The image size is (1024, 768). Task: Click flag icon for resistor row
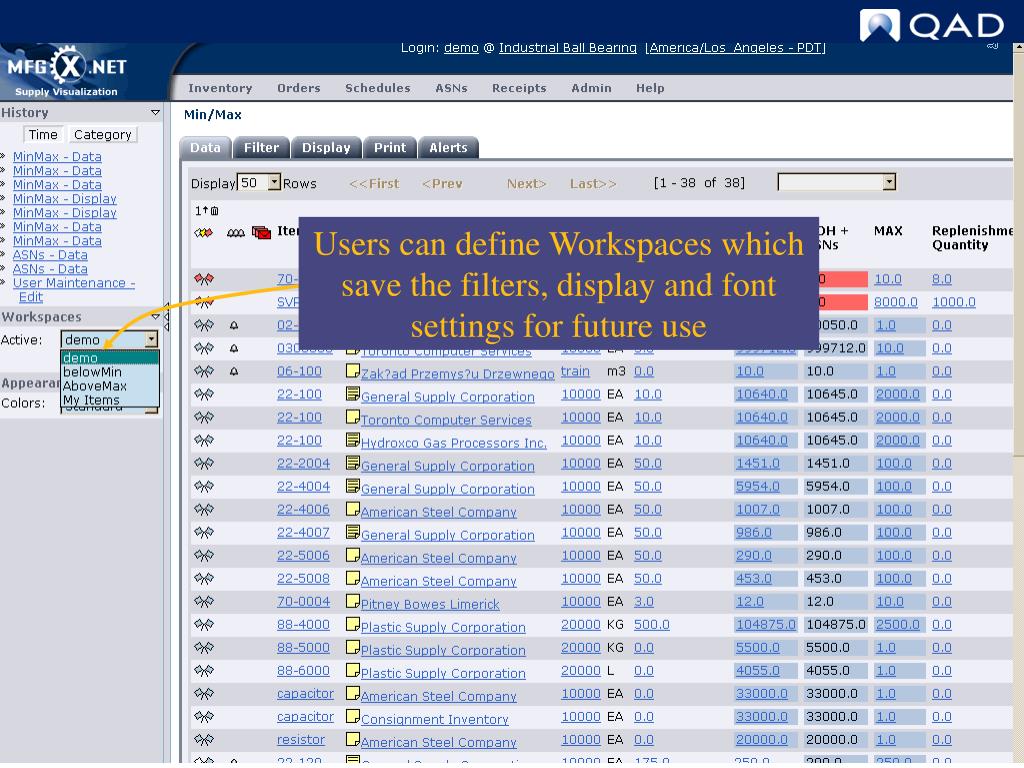204,740
